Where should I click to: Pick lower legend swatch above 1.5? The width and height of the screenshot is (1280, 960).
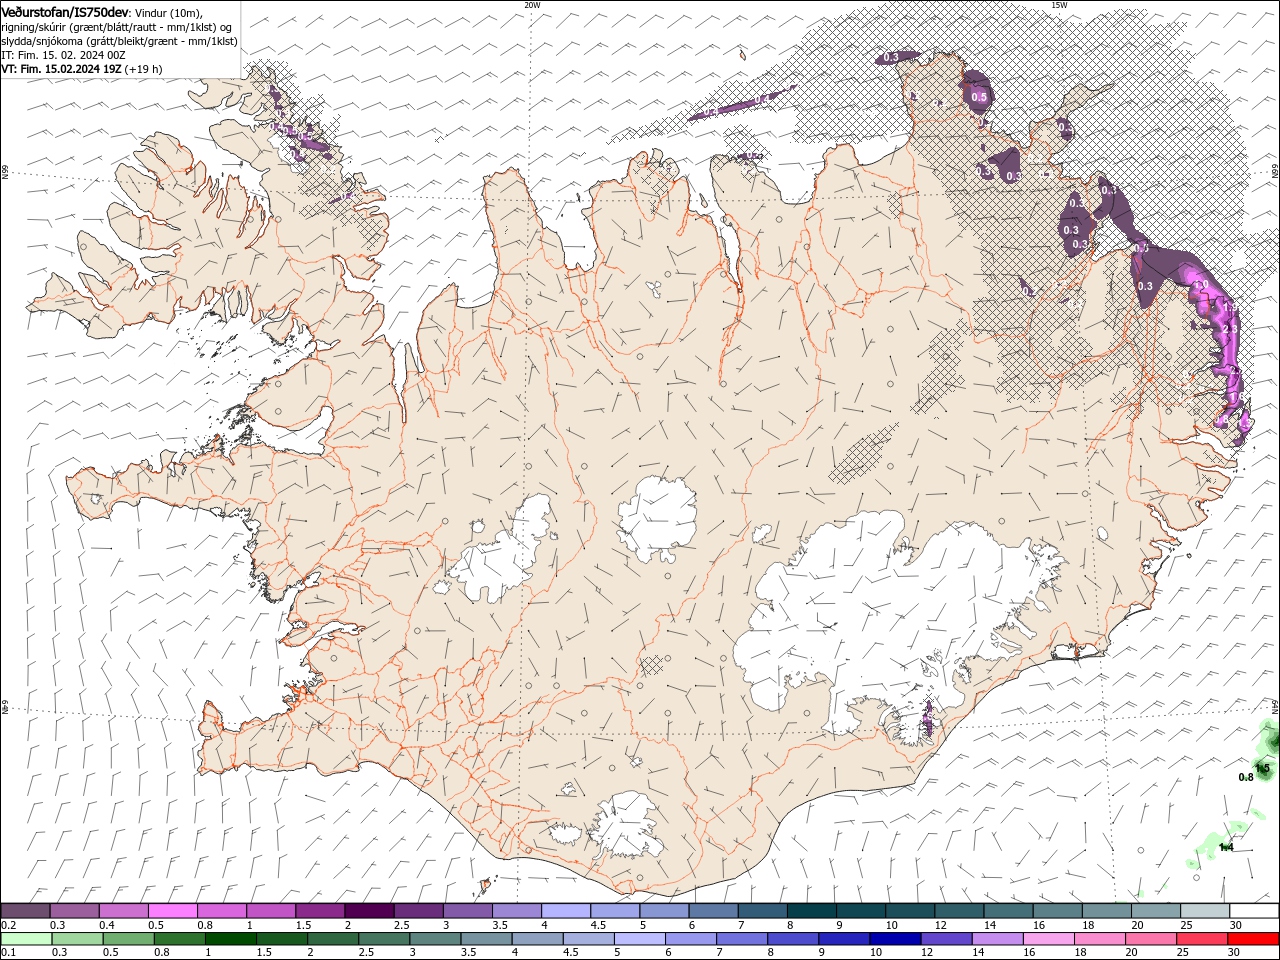pyautogui.click(x=282, y=939)
